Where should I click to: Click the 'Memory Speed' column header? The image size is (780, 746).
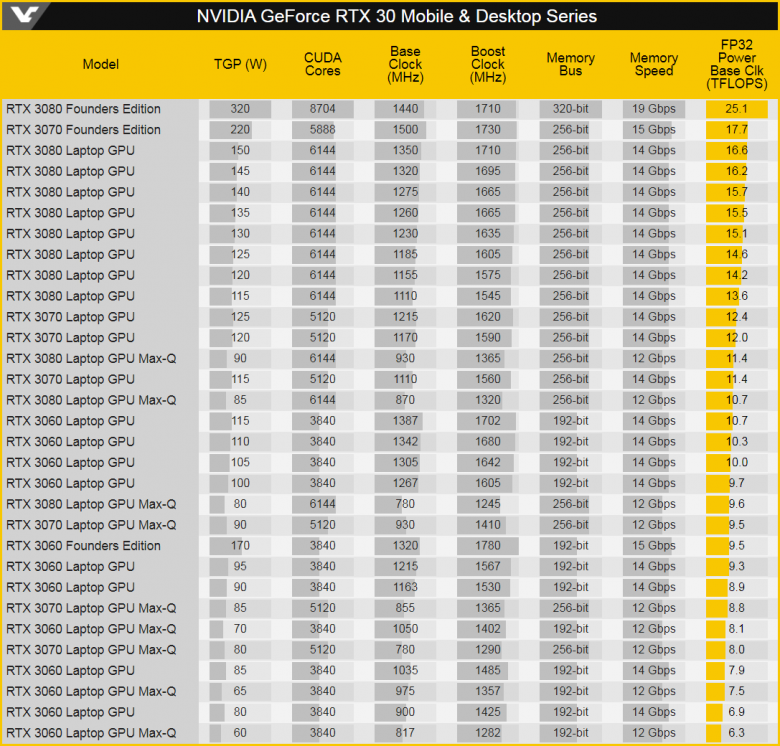654,64
